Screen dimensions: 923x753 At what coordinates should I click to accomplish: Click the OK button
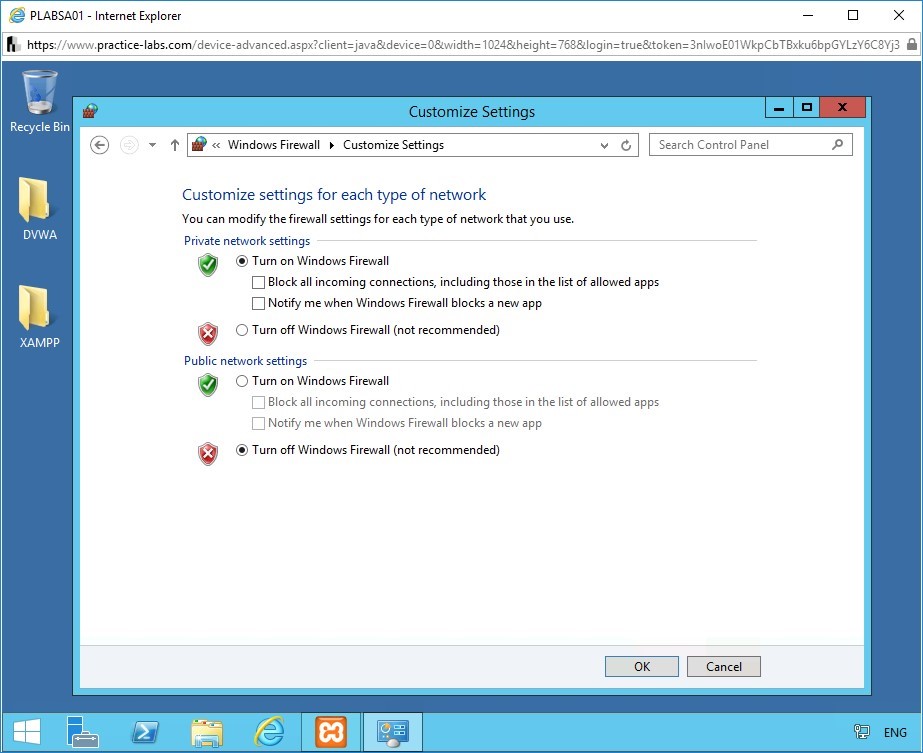(642, 666)
